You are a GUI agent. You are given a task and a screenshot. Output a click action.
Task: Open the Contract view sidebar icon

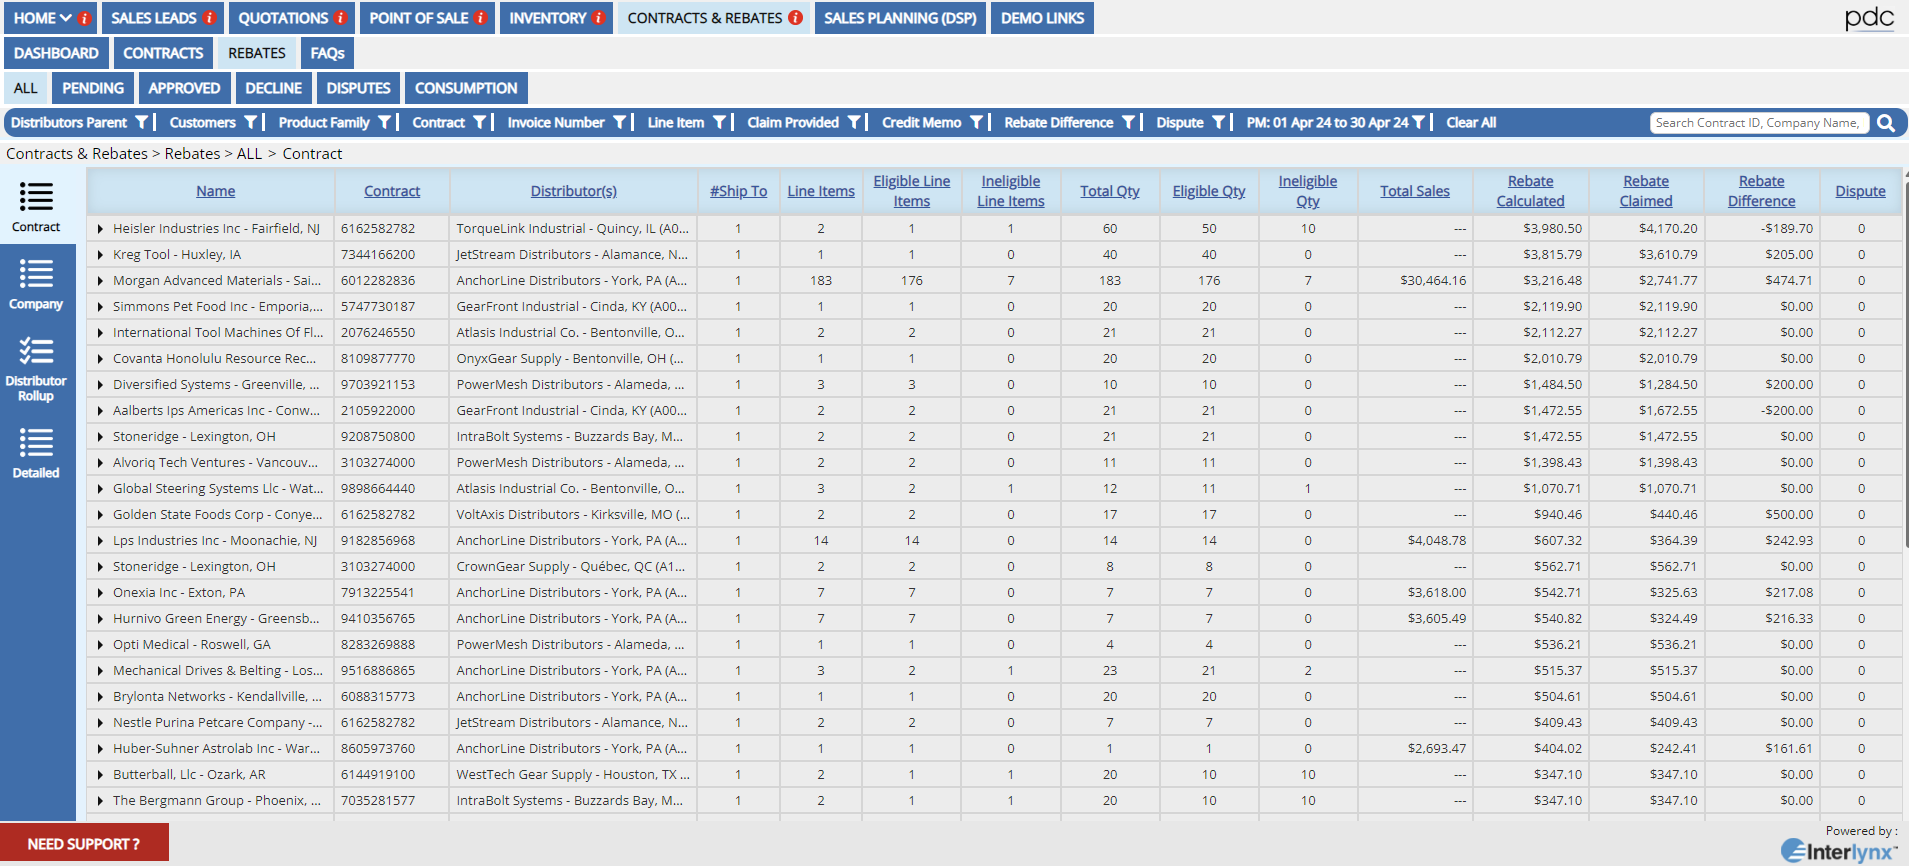click(x=36, y=206)
